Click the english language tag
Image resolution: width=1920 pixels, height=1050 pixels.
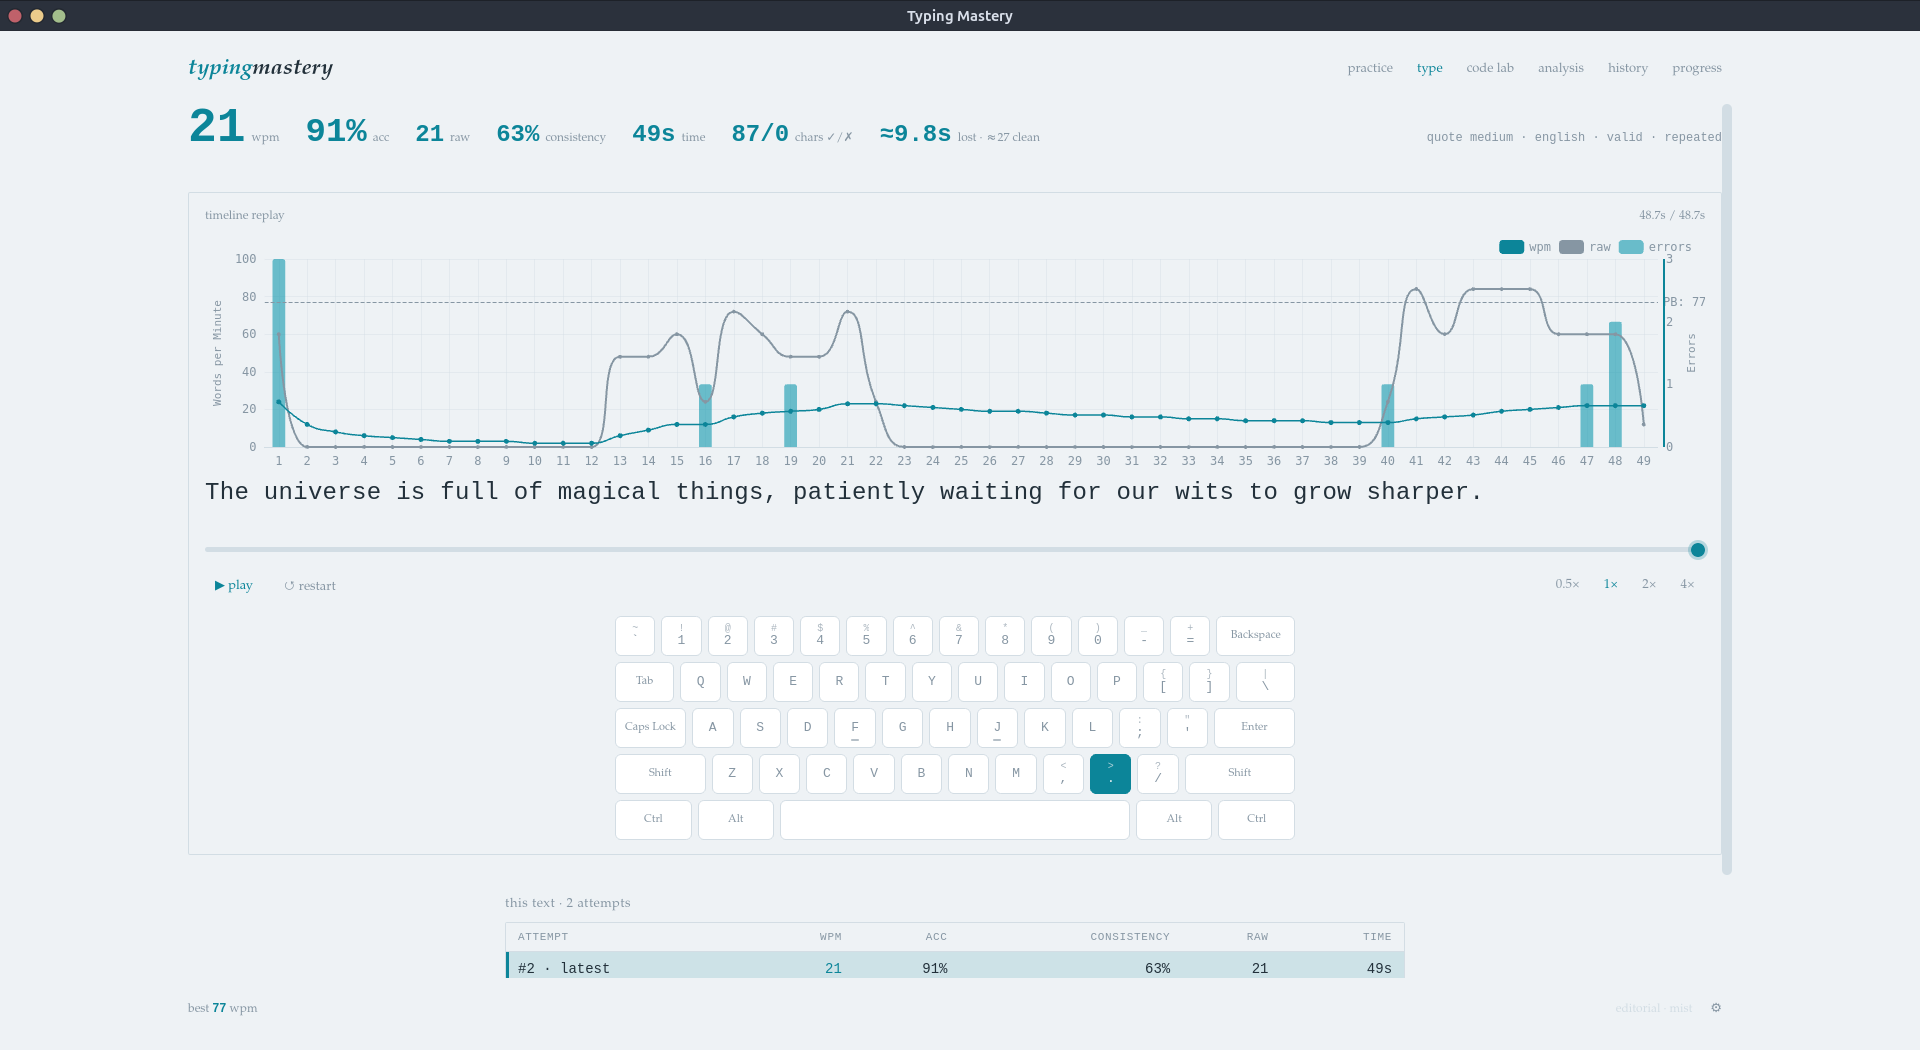tap(1560, 137)
